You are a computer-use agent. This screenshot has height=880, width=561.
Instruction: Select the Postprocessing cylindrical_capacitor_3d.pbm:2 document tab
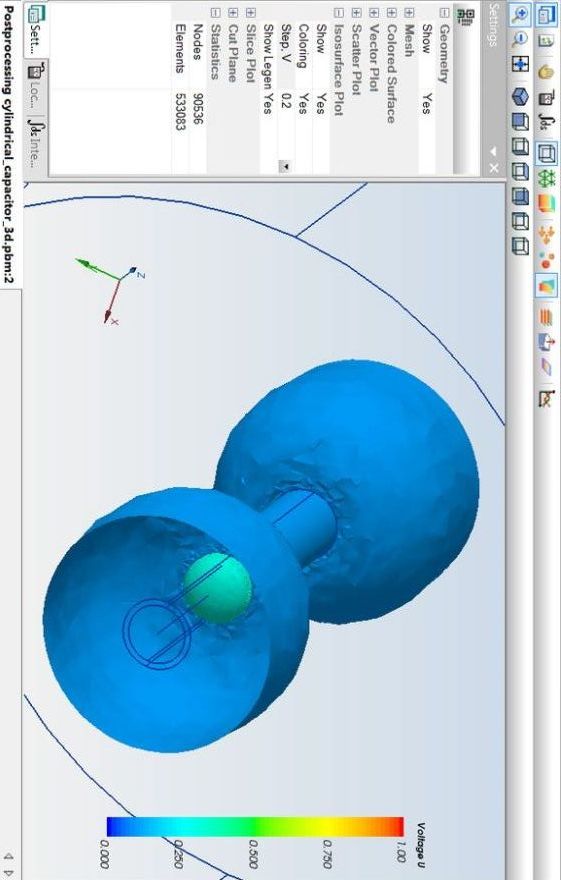[x=10, y=144]
